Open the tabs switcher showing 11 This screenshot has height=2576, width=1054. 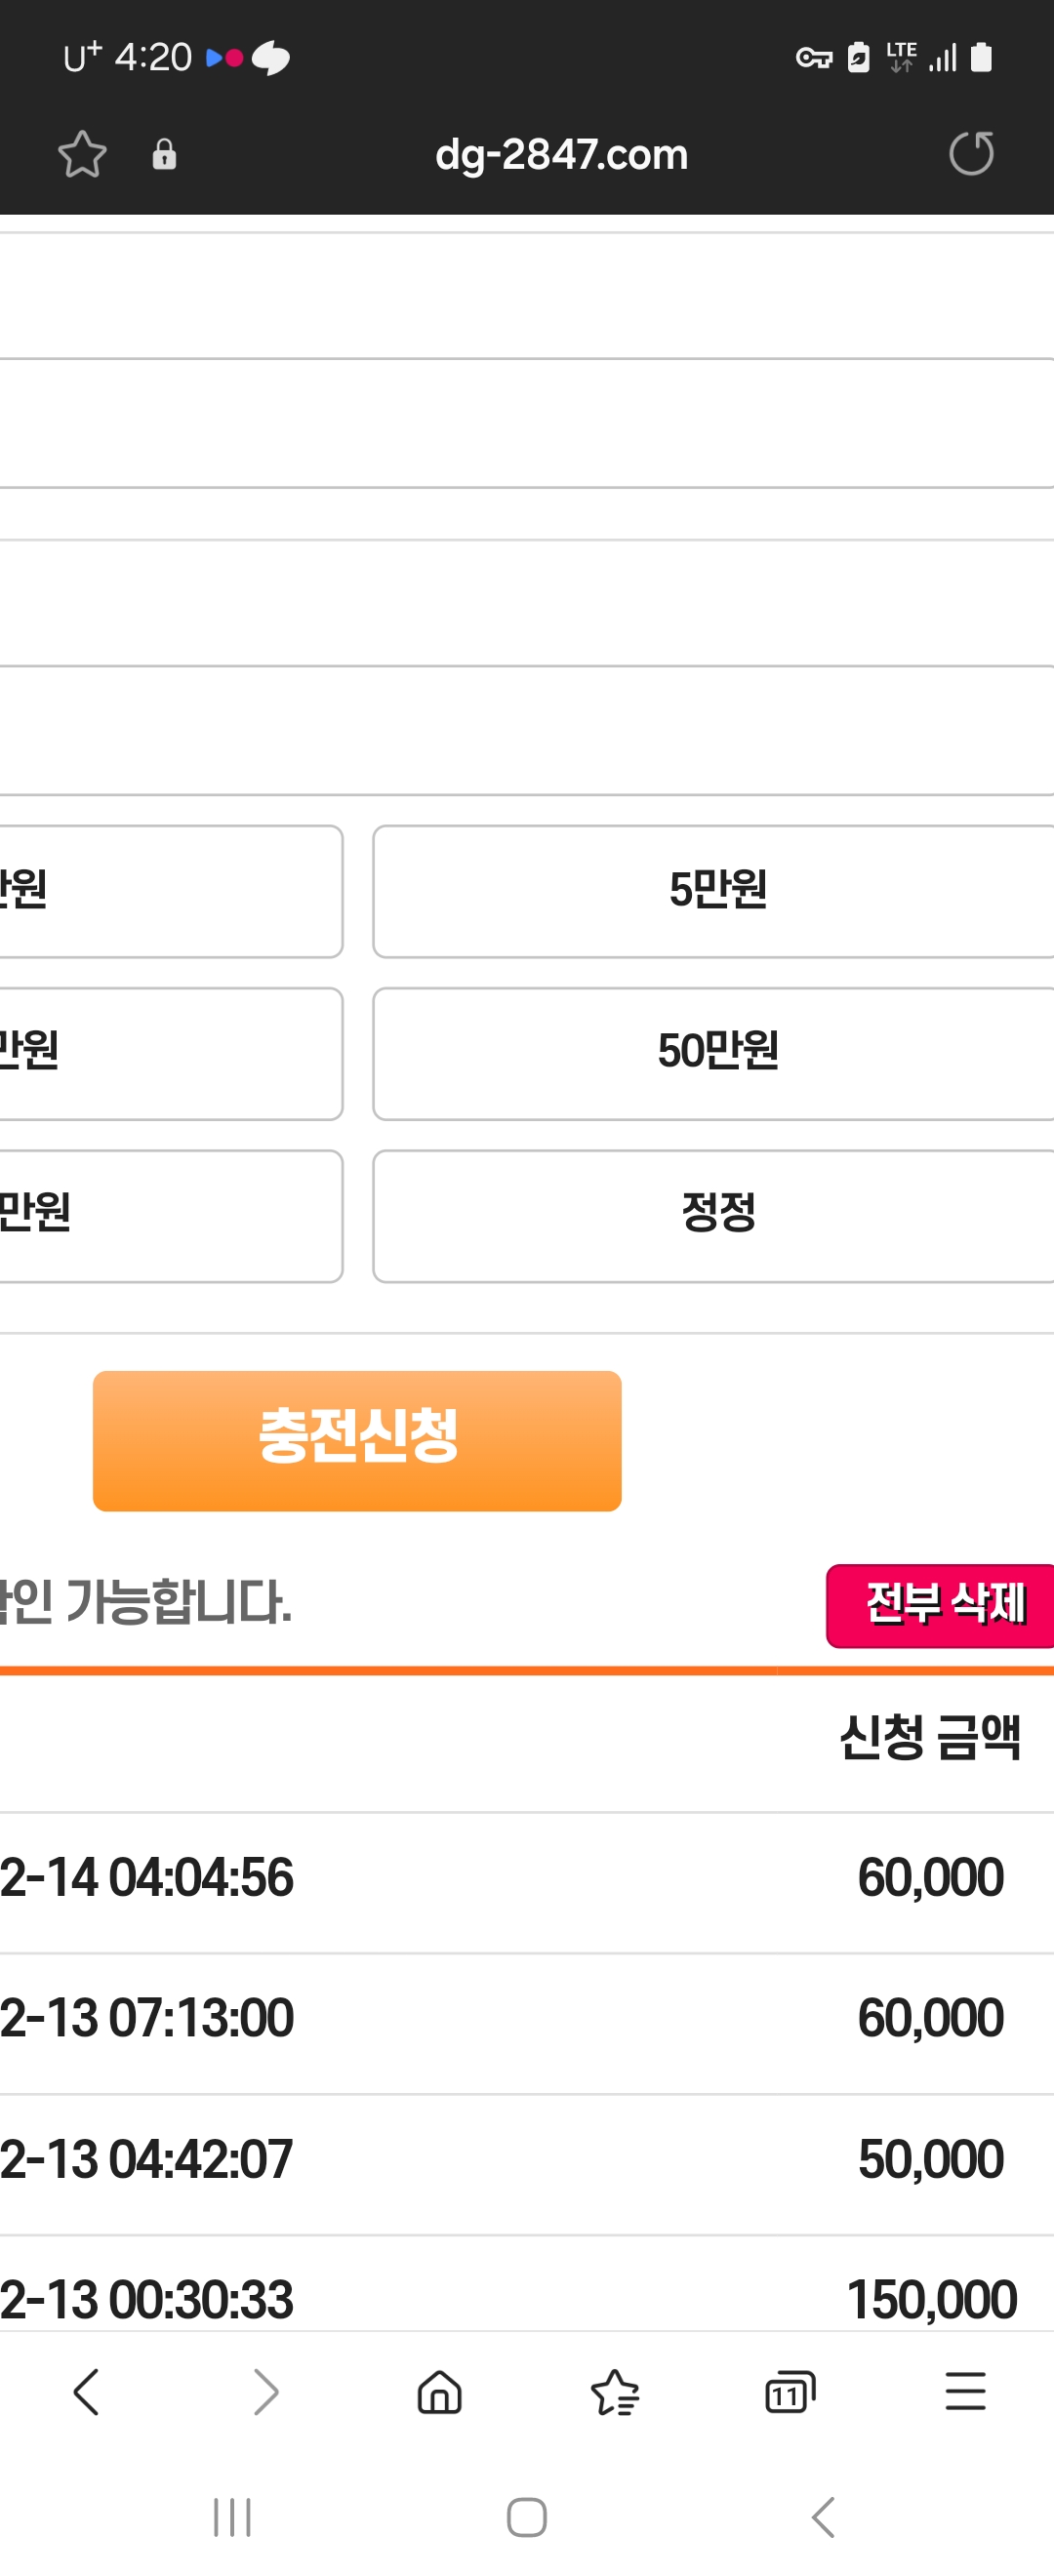[790, 2393]
